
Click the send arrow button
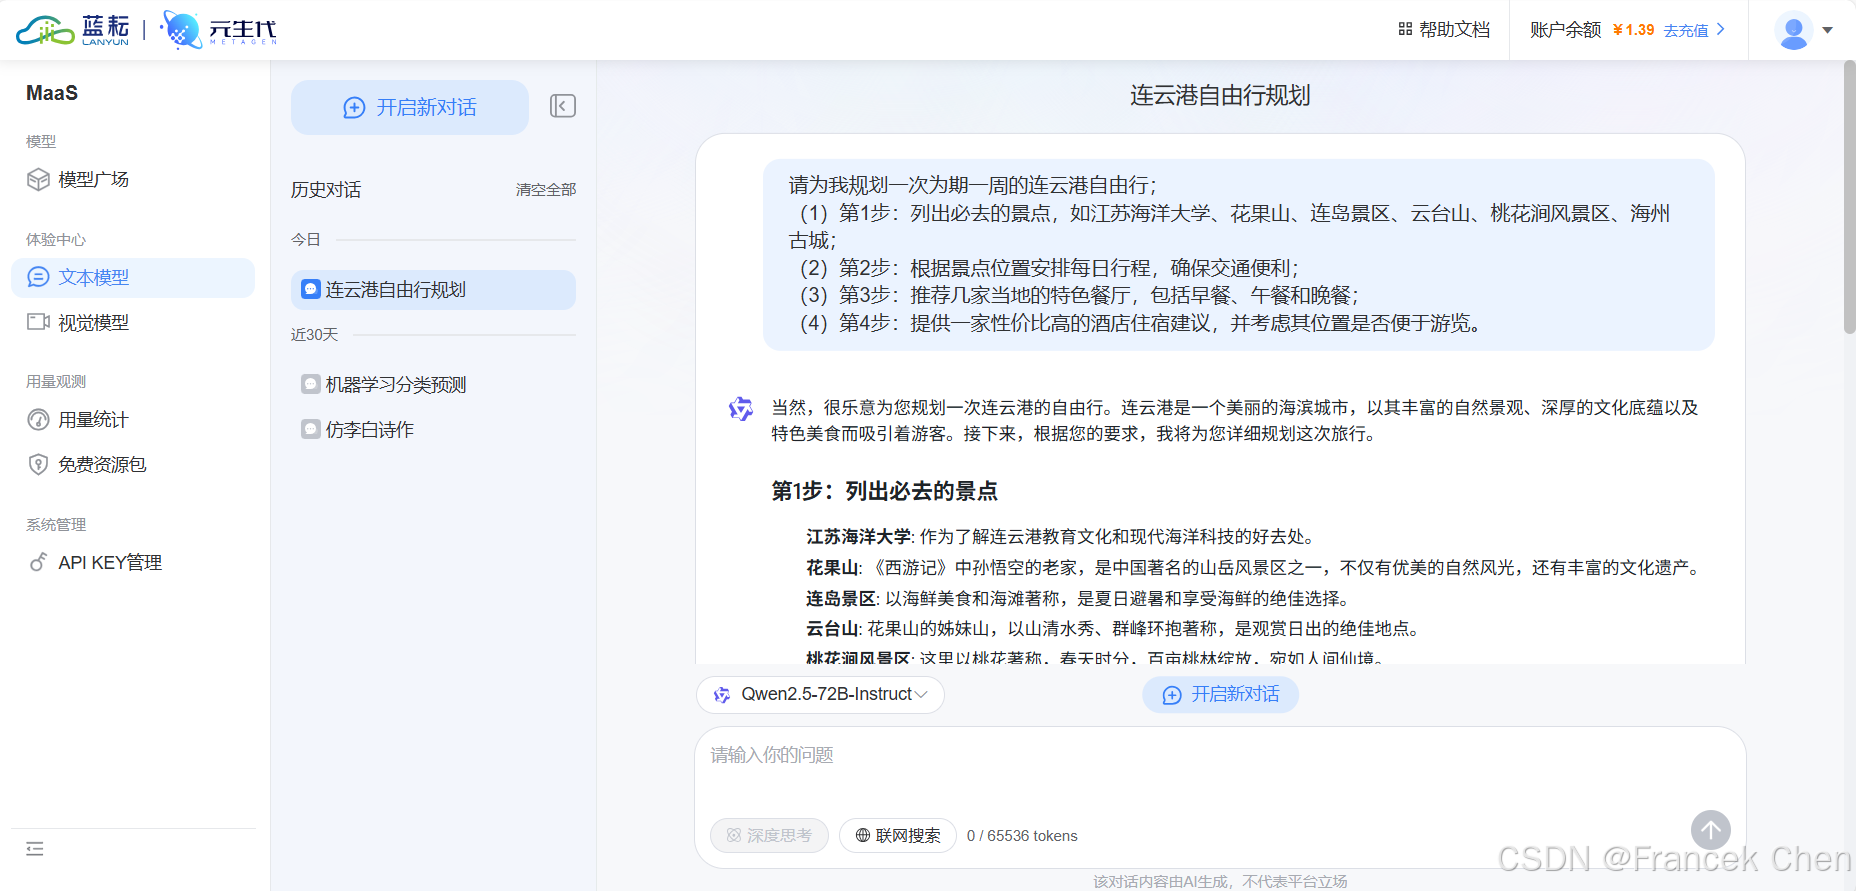point(1711,830)
